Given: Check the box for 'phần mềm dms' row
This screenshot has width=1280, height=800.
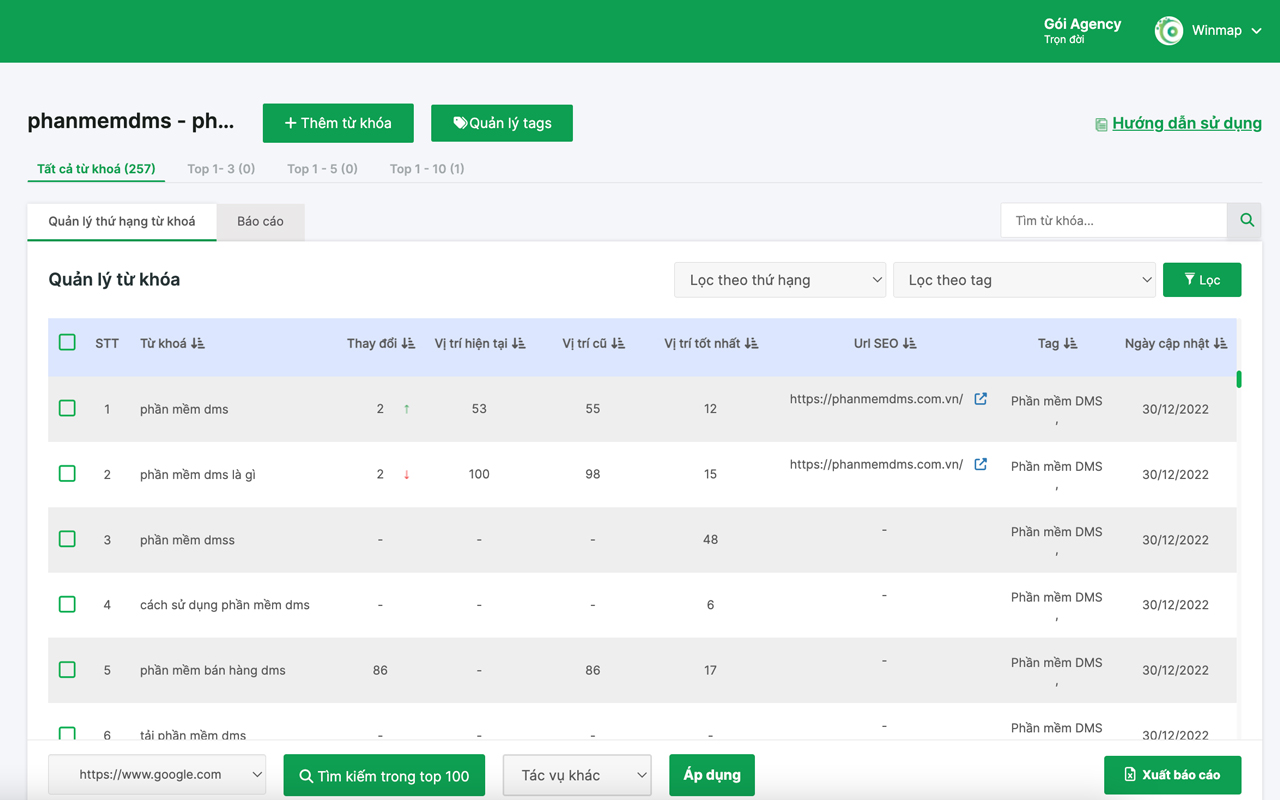Looking at the screenshot, I should pyautogui.click(x=67, y=408).
